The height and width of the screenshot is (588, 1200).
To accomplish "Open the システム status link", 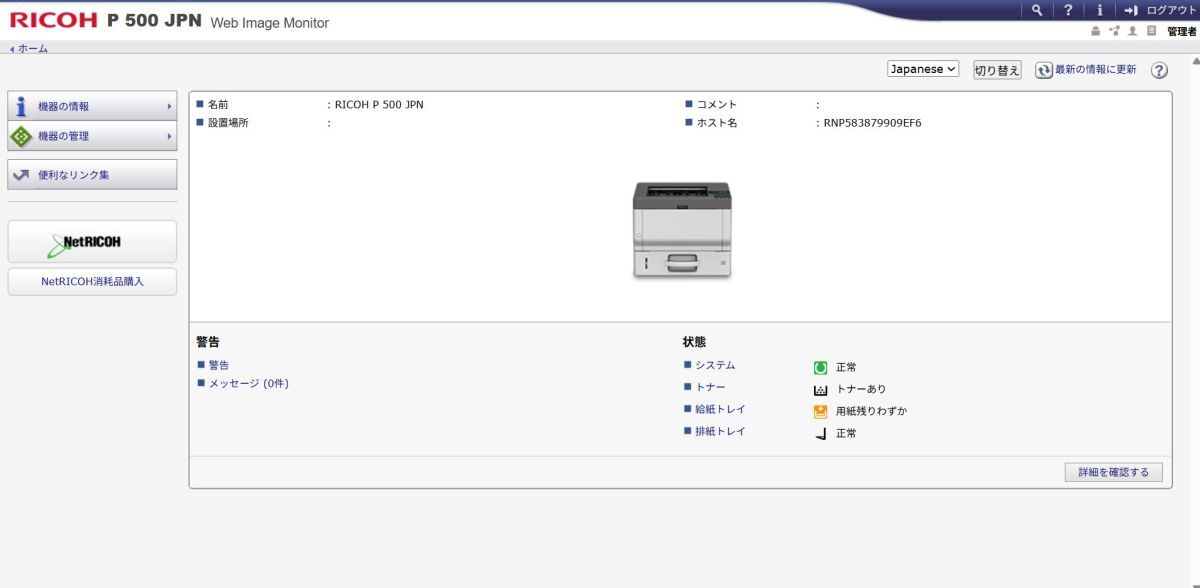I will point(715,365).
